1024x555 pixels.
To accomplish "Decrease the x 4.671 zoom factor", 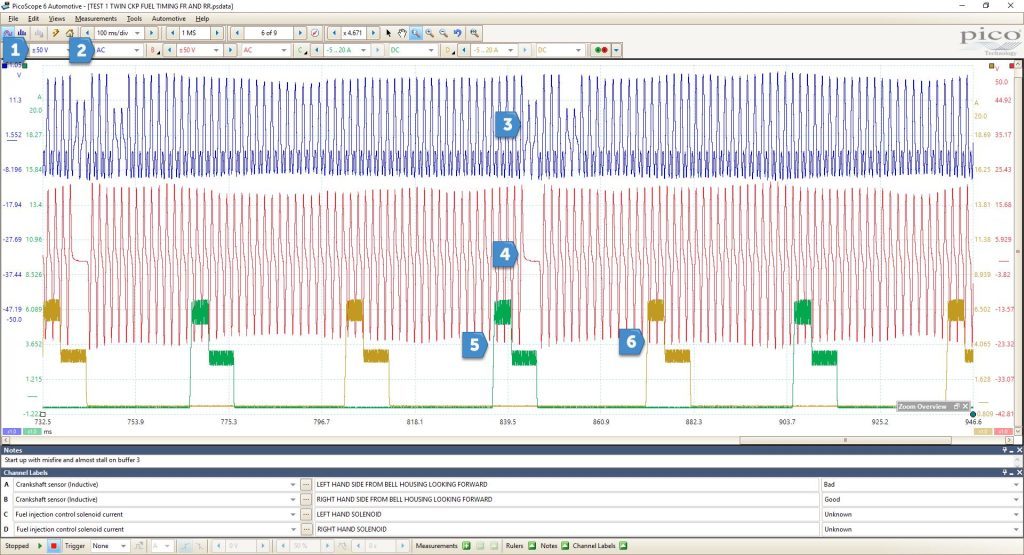I will [334, 33].
